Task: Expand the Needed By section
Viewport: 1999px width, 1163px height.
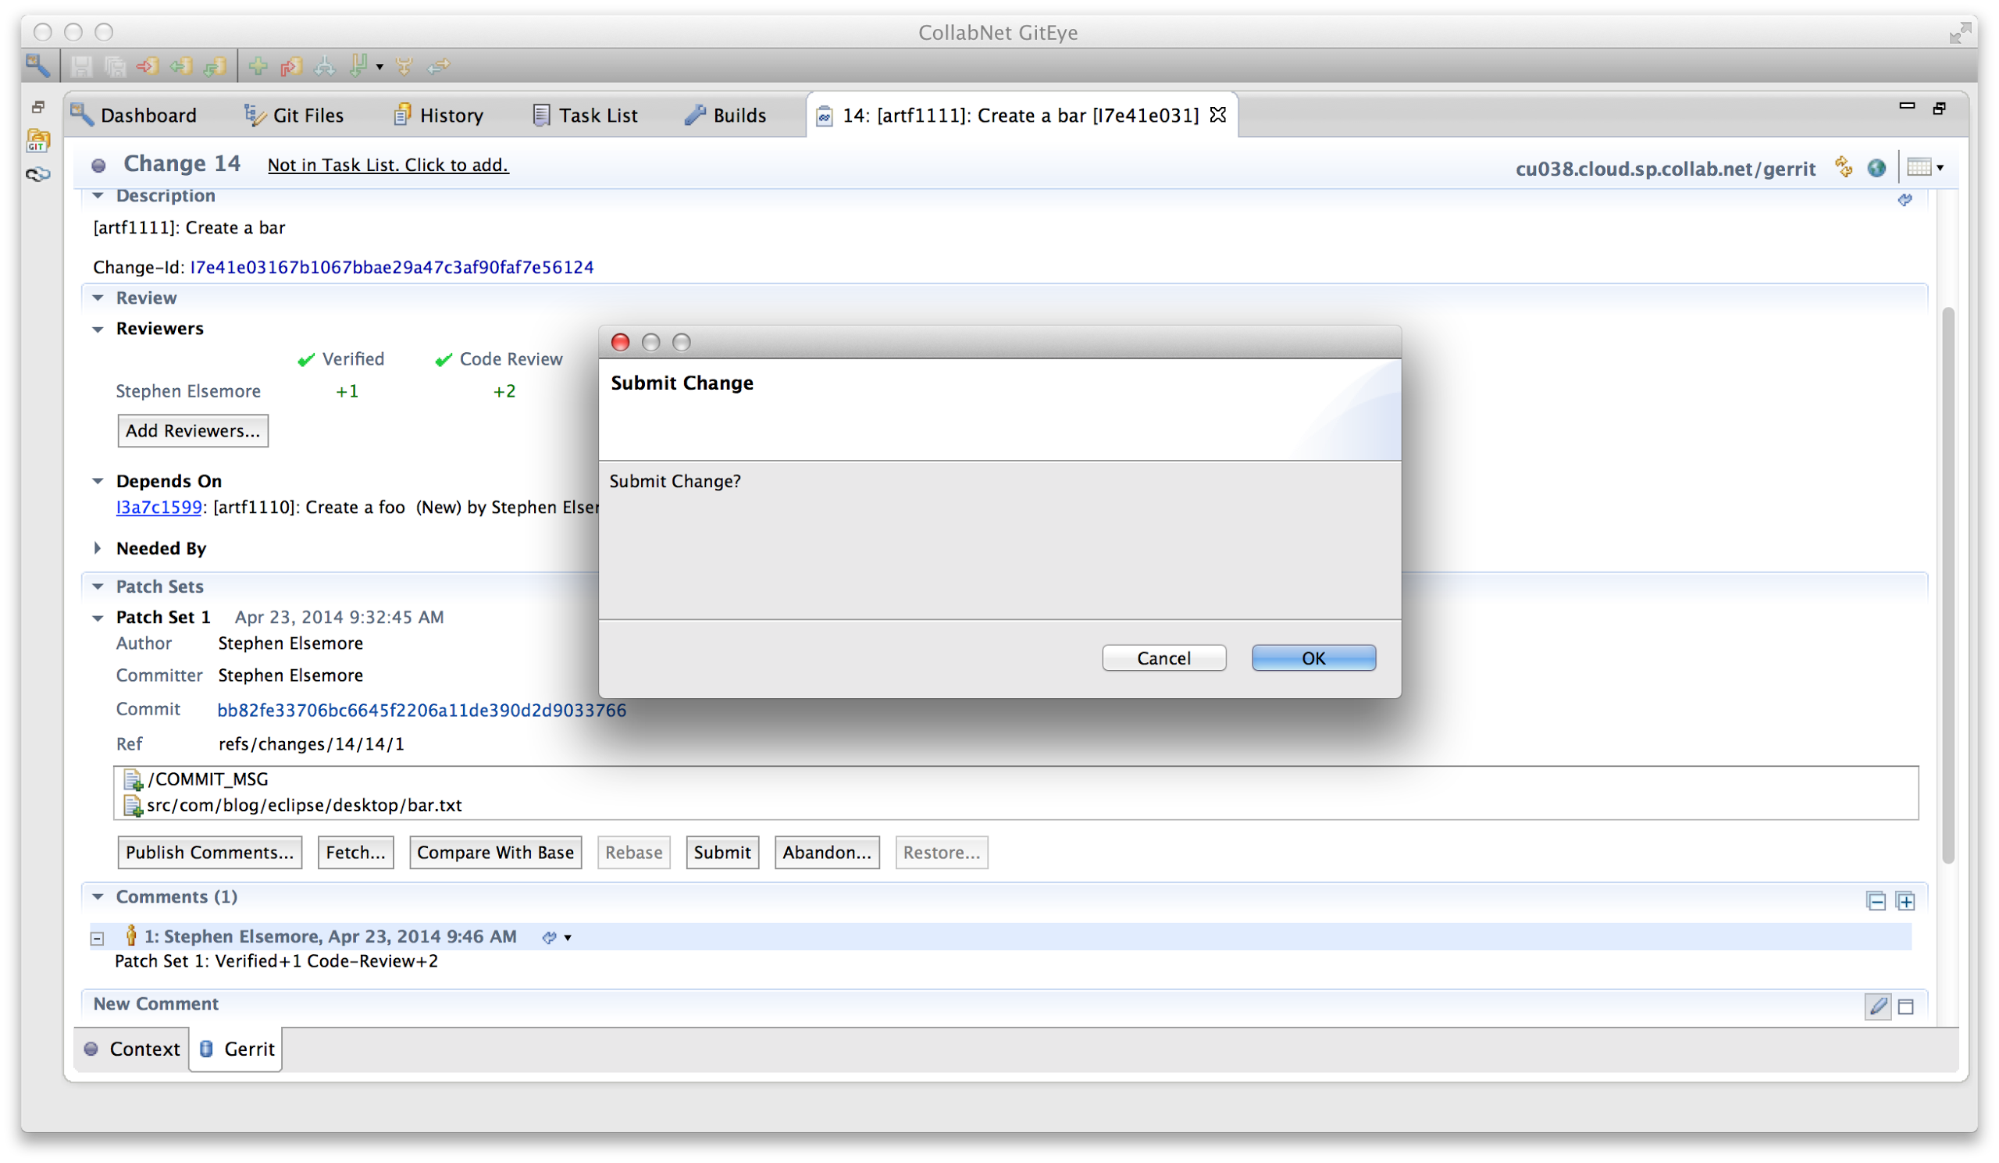Action: click(x=98, y=548)
